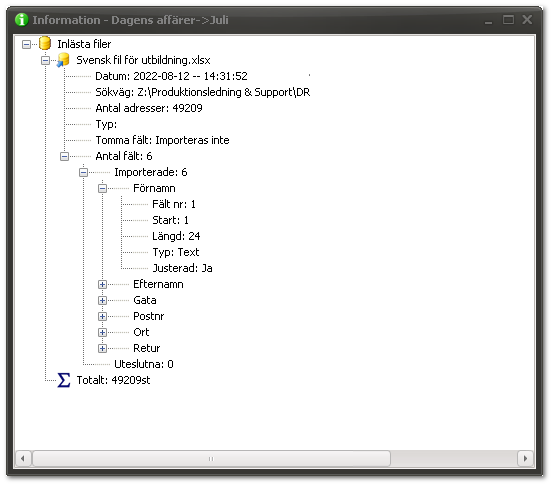Collapse the Importerade: 6 node
This screenshot has width=553, height=486.
pos(84,172)
